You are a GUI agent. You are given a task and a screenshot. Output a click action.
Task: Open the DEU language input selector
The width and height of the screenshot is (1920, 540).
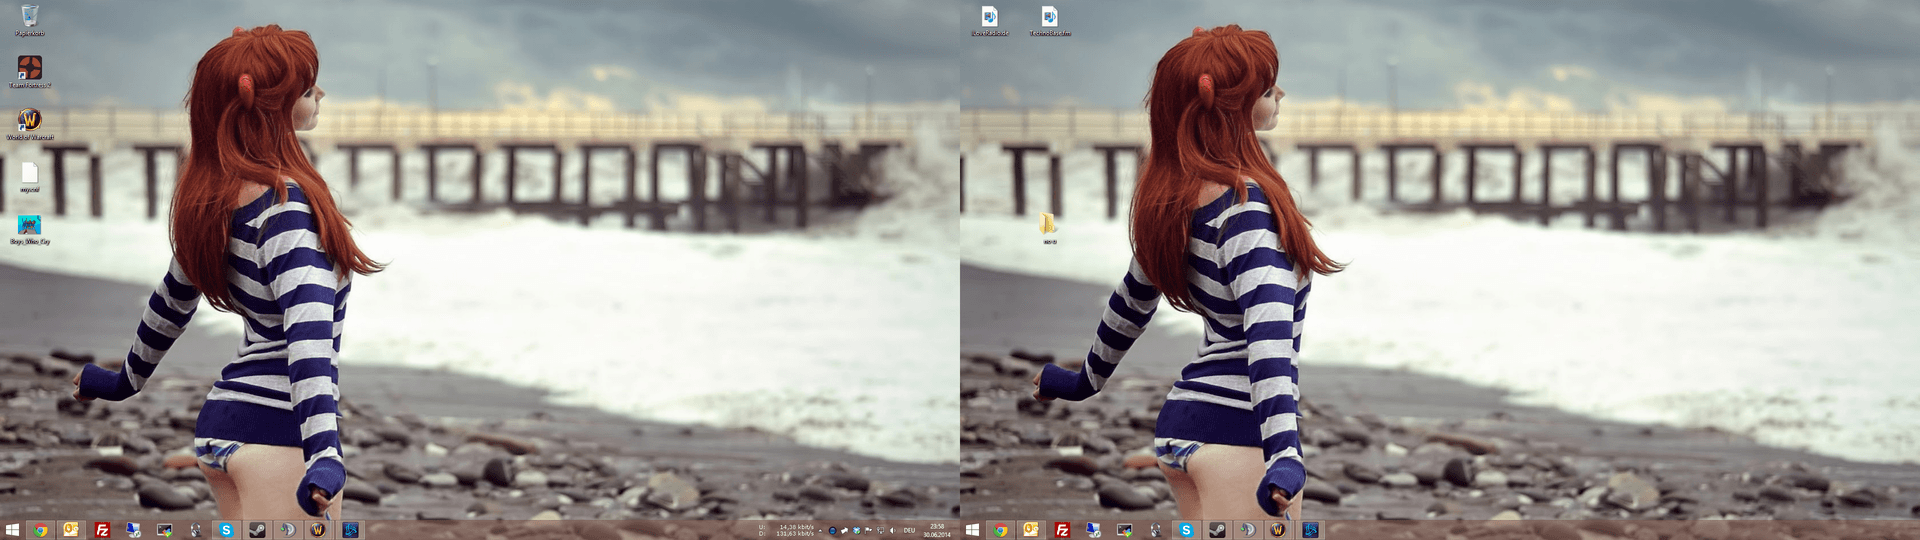pyautogui.click(x=909, y=530)
